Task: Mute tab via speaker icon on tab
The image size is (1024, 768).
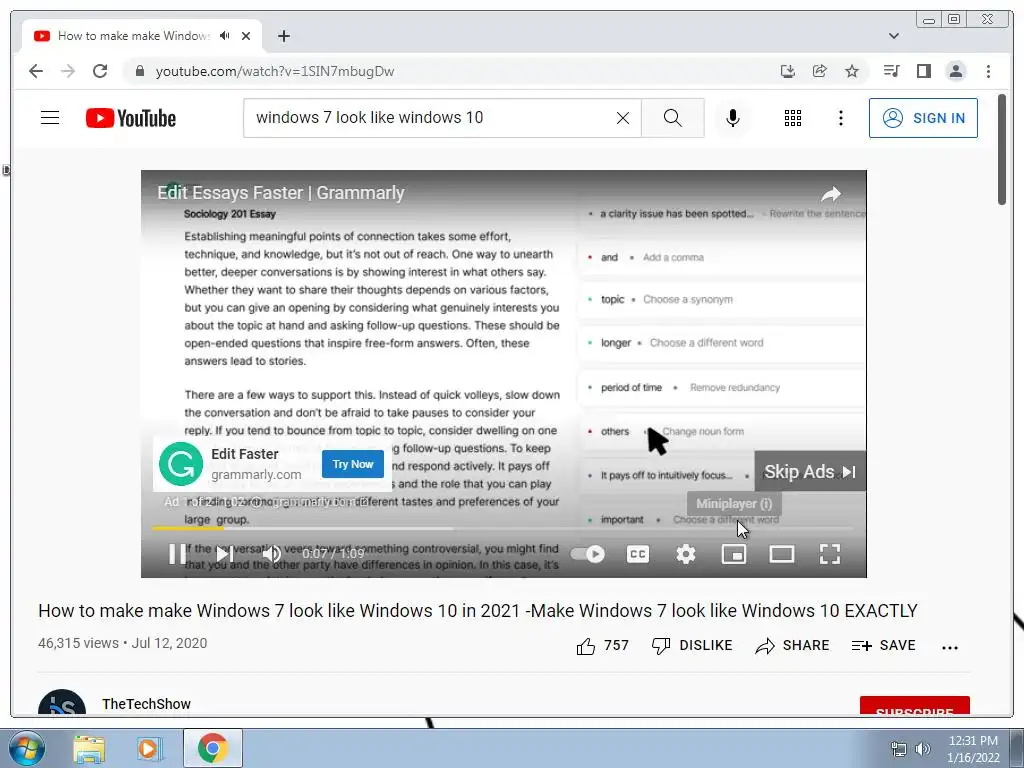Action: click(x=225, y=36)
